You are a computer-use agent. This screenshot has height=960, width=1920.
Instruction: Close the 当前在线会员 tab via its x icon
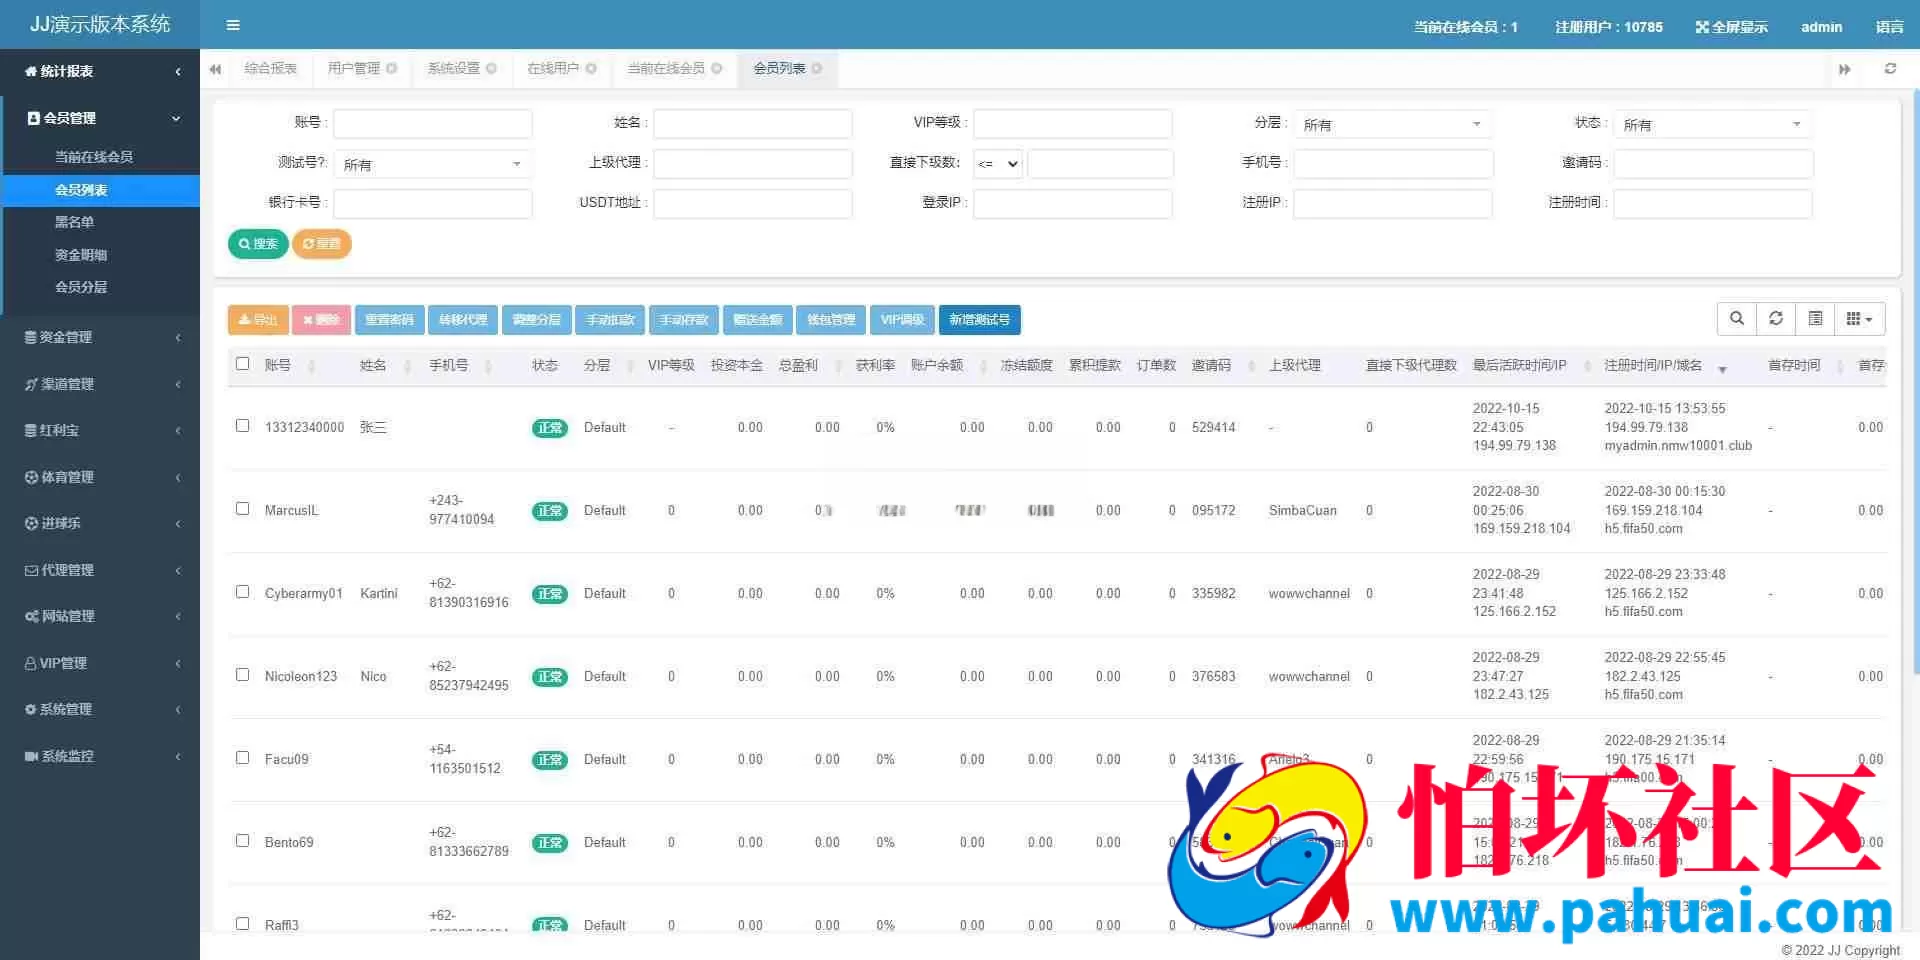pos(716,68)
